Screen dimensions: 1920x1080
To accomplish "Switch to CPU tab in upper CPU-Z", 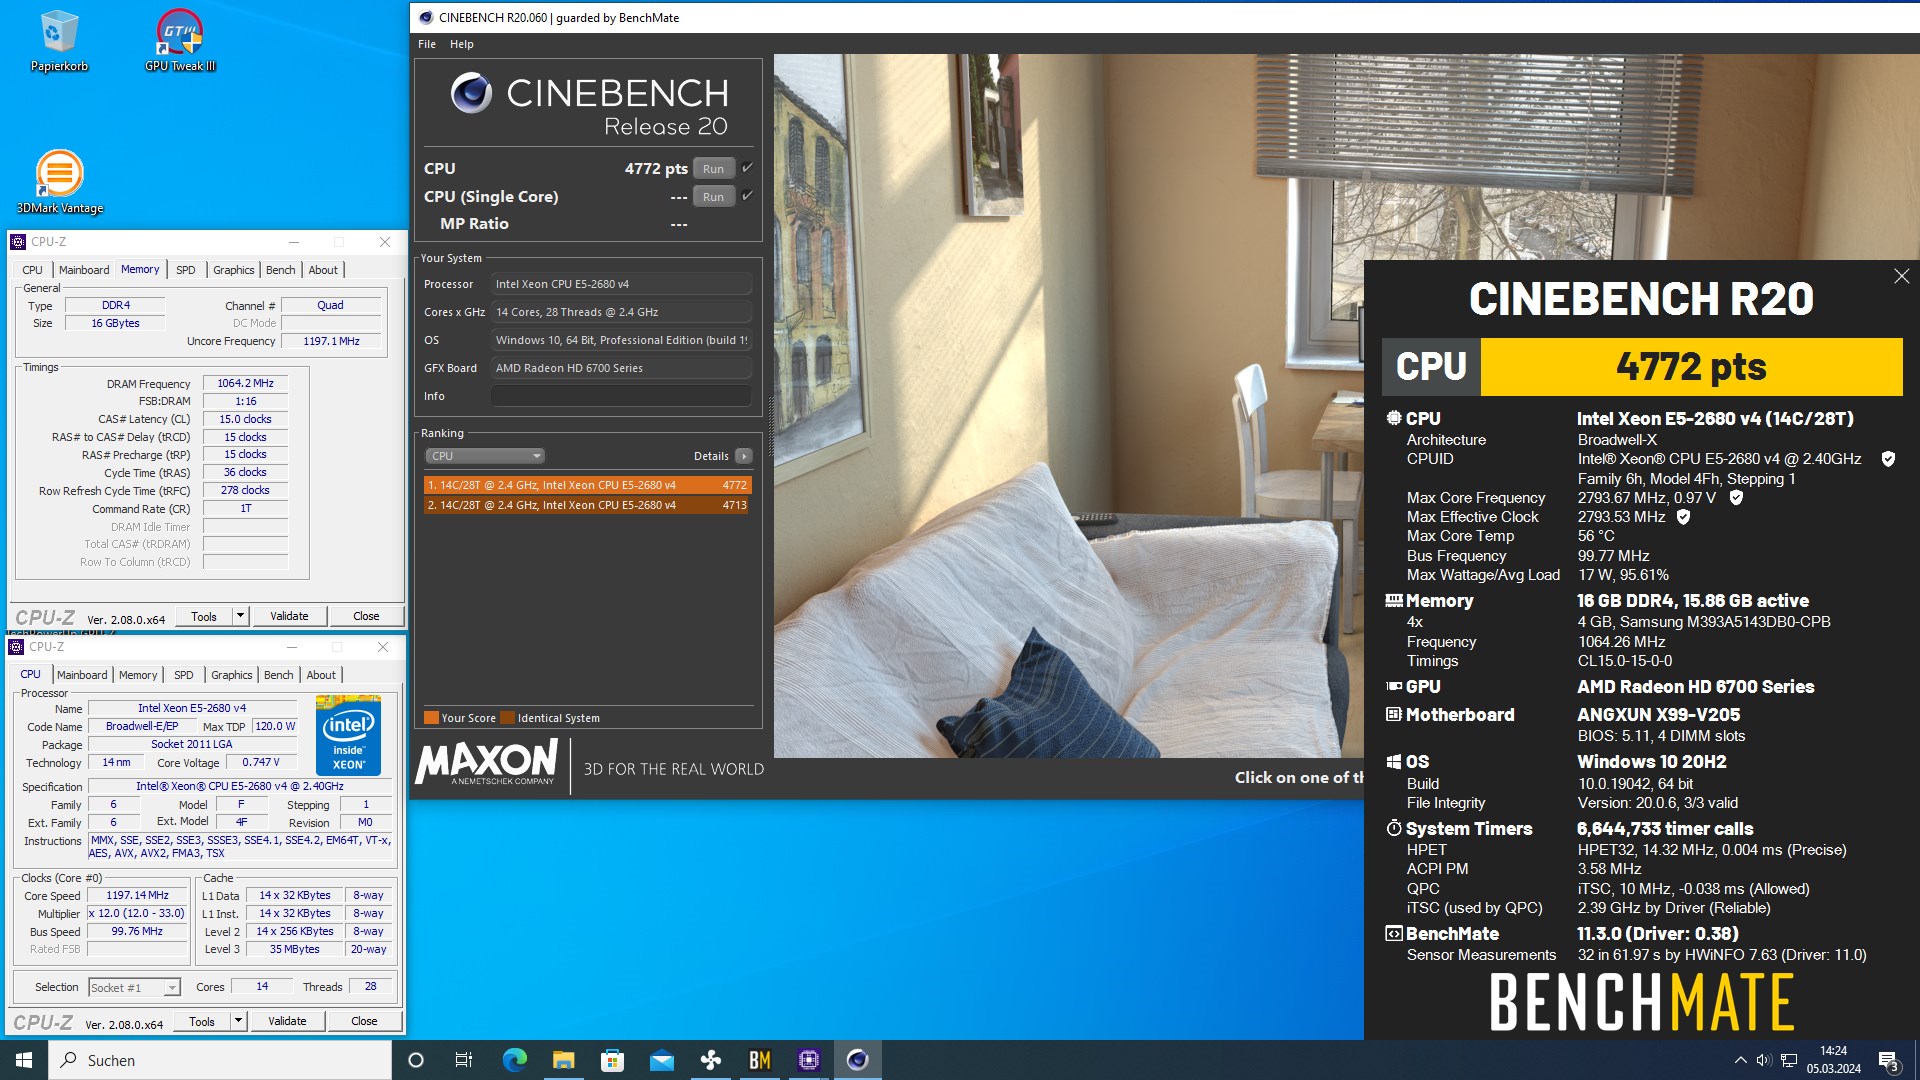I will coord(32,270).
